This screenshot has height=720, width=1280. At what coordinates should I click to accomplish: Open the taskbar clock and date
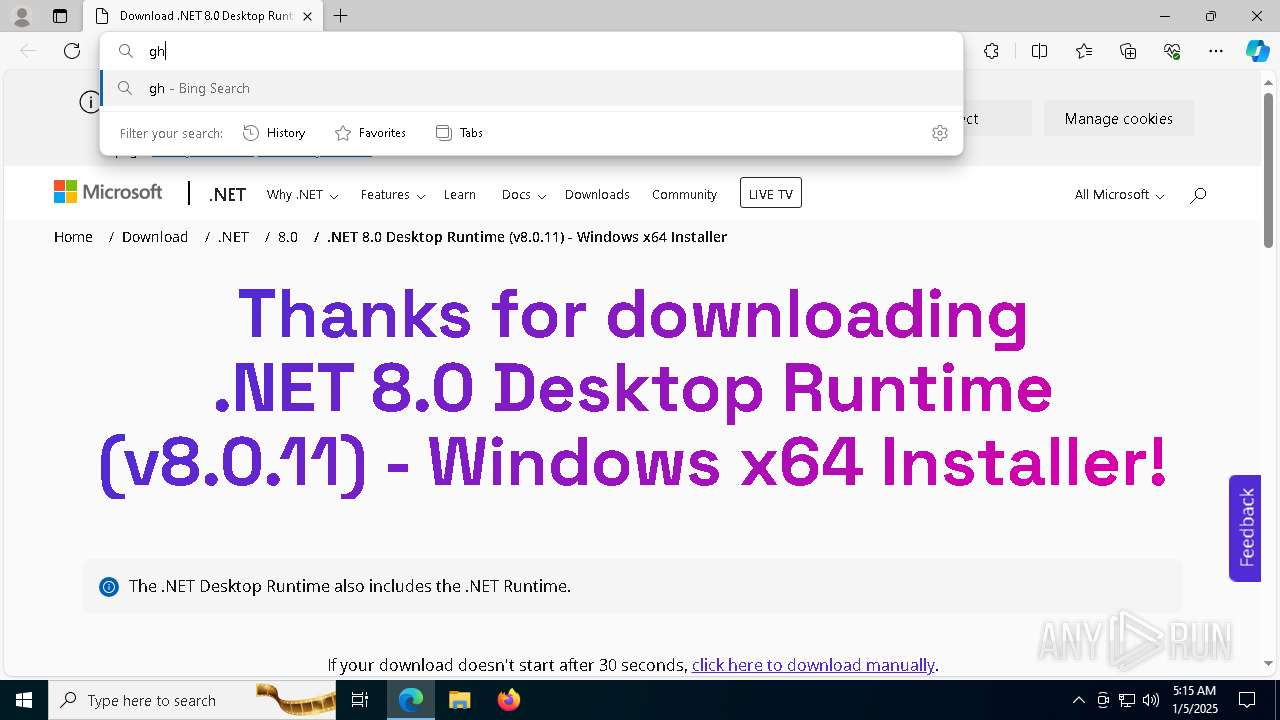coord(1195,700)
